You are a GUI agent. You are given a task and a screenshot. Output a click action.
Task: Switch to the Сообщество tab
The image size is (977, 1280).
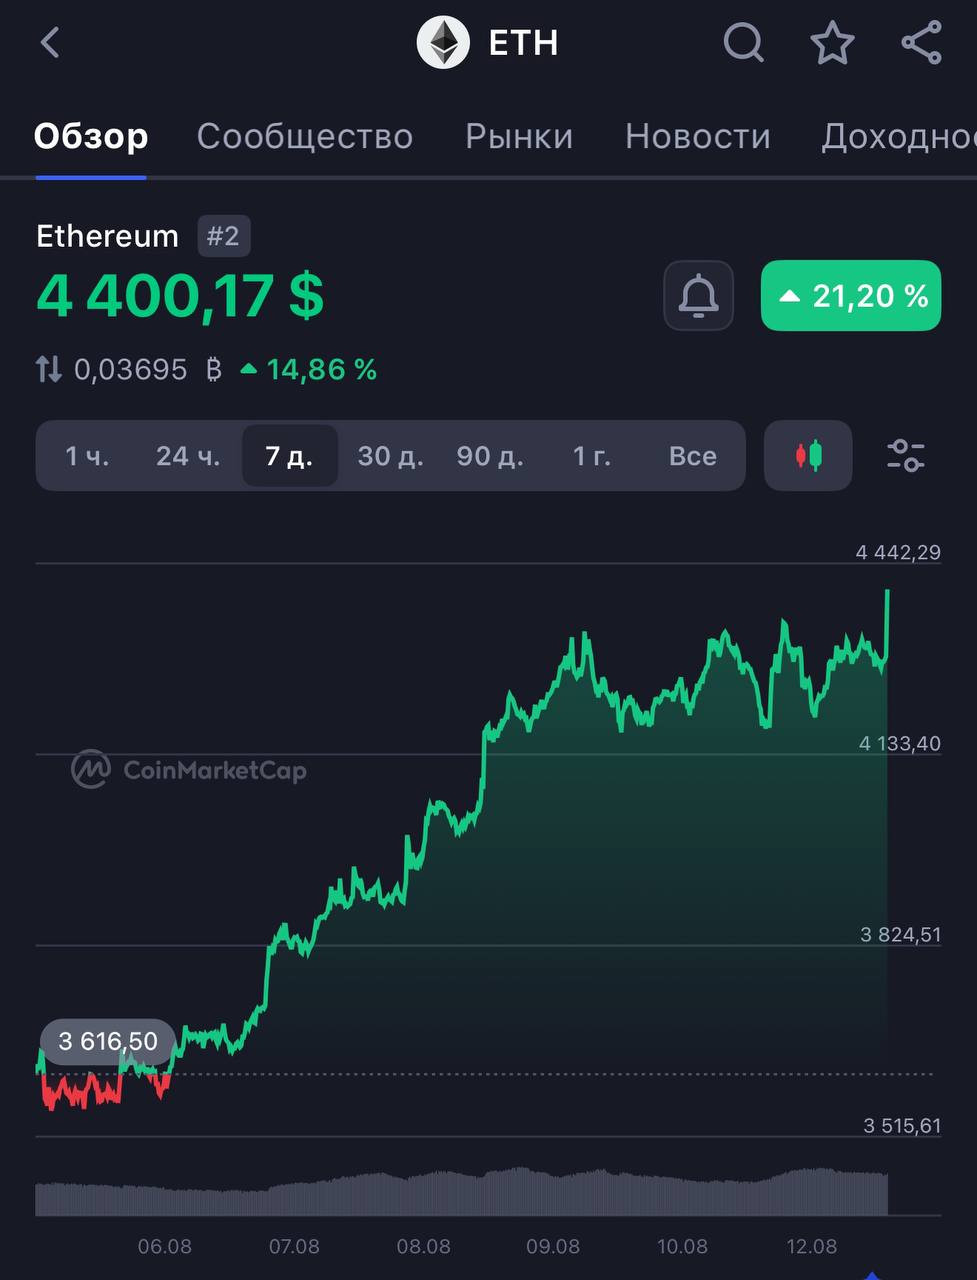(x=305, y=136)
